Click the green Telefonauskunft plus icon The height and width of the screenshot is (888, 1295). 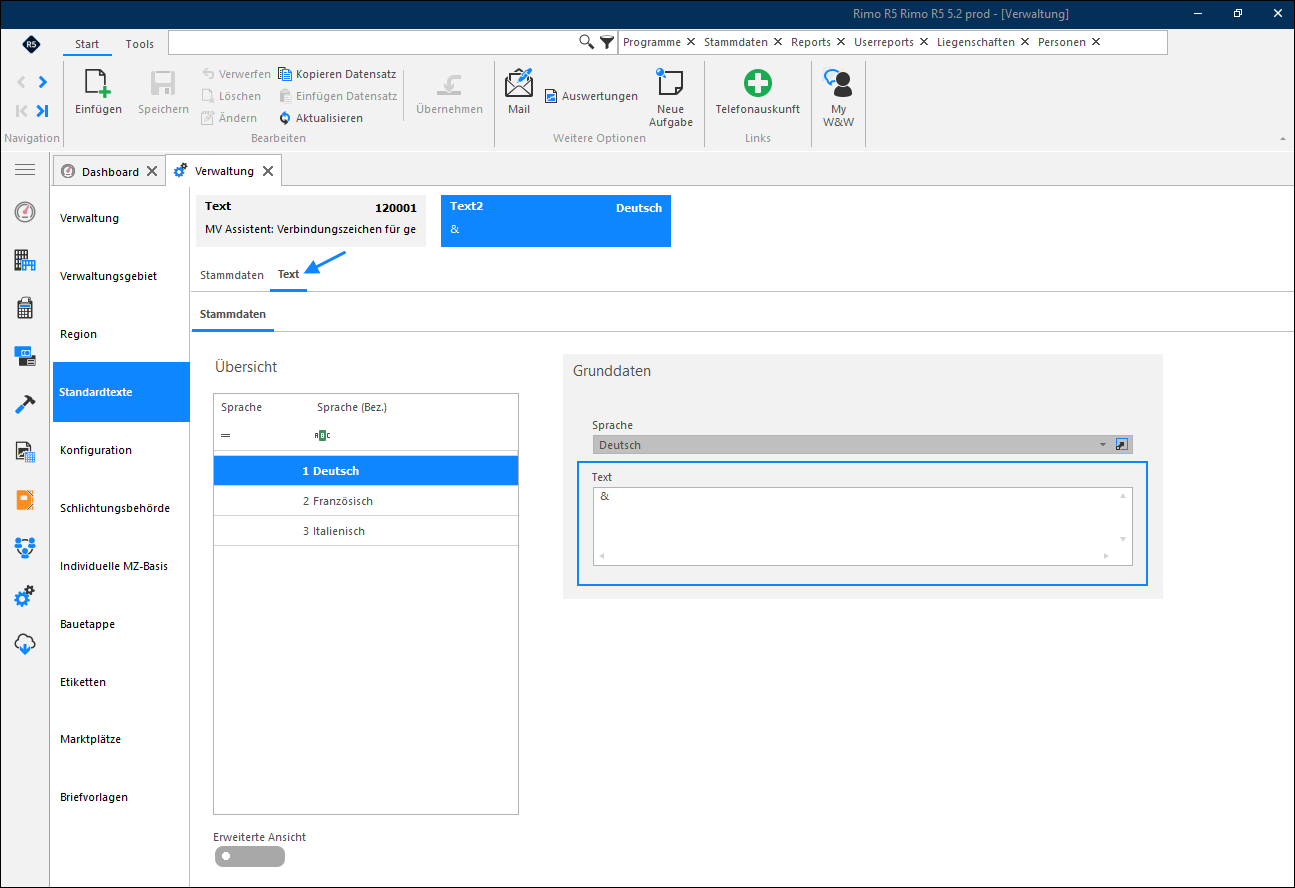coord(758,83)
